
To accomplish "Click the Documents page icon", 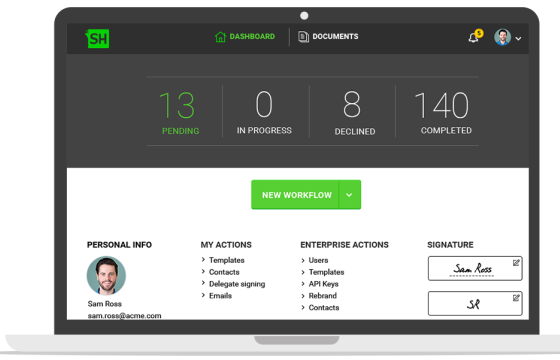I will point(303,36).
